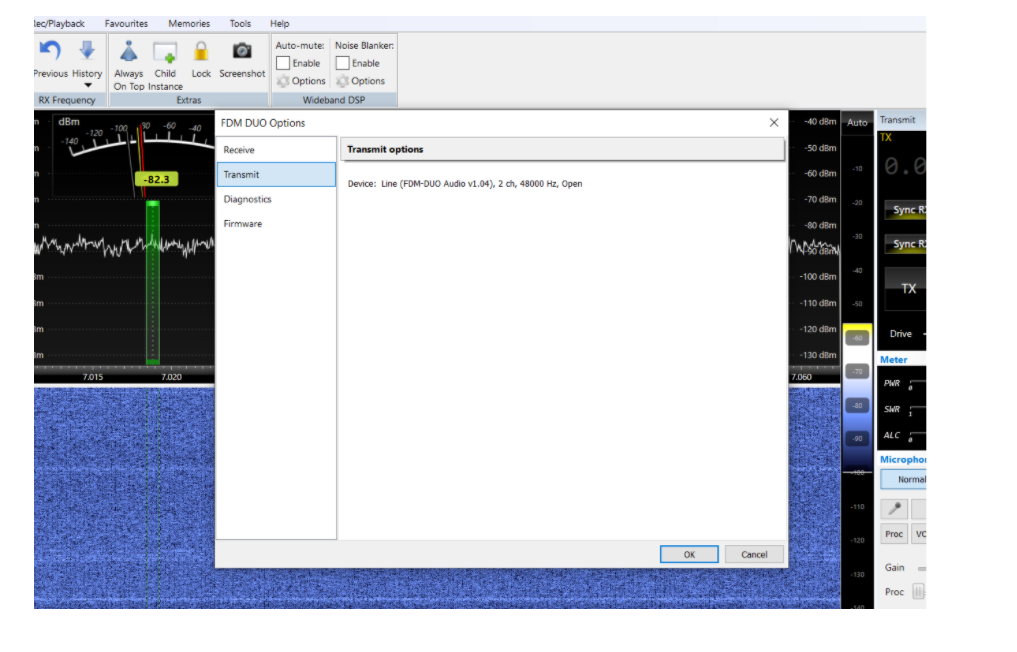Image resolution: width=1017 pixels, height=652 pixels.
Task: Open Auto-mute Options gear
Action: (x=301, y=81)
